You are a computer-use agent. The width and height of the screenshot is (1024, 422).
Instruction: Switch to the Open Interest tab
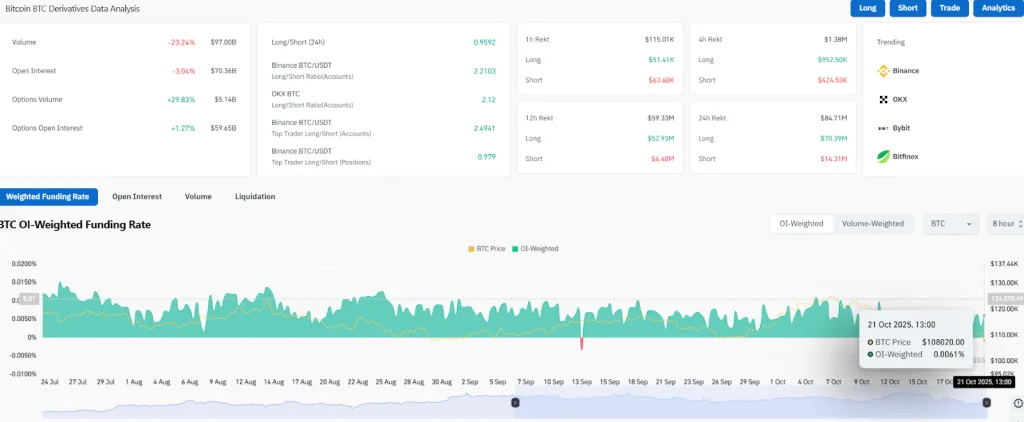coord(137,197)
